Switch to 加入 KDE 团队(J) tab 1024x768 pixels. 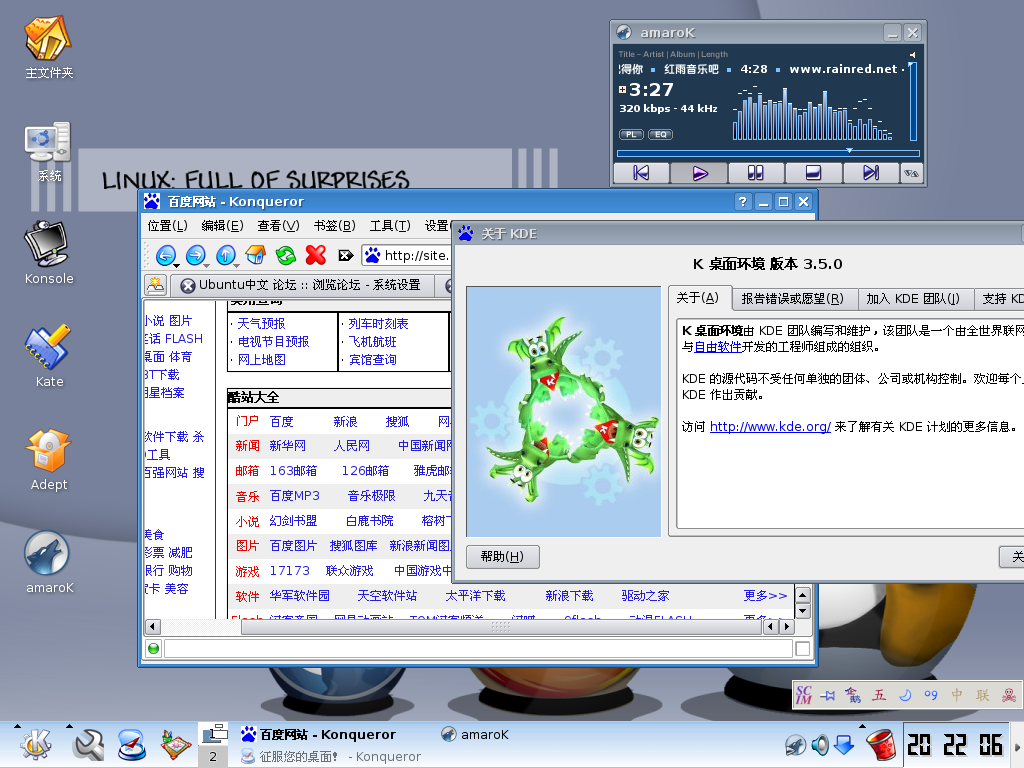pos(912,298)
